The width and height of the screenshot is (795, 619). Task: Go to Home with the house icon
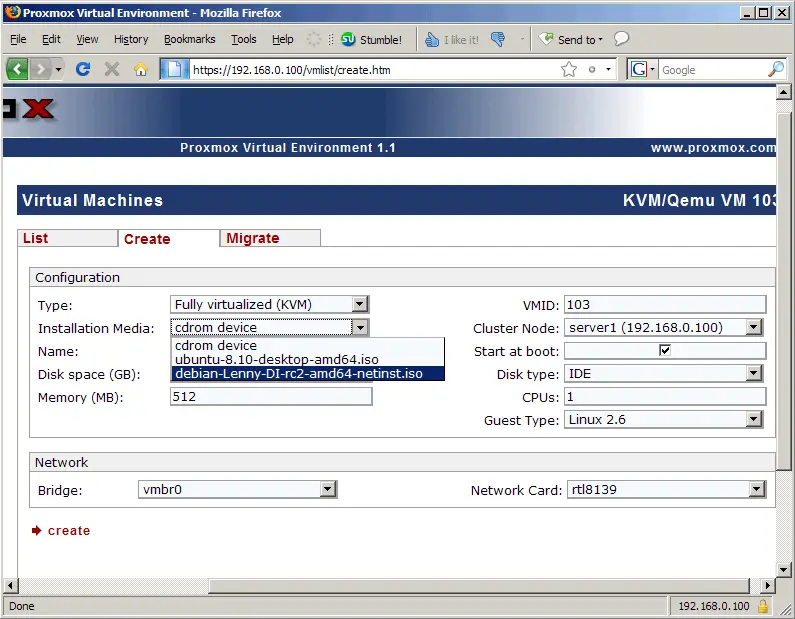pyautogui.click(x=141, y=69)
